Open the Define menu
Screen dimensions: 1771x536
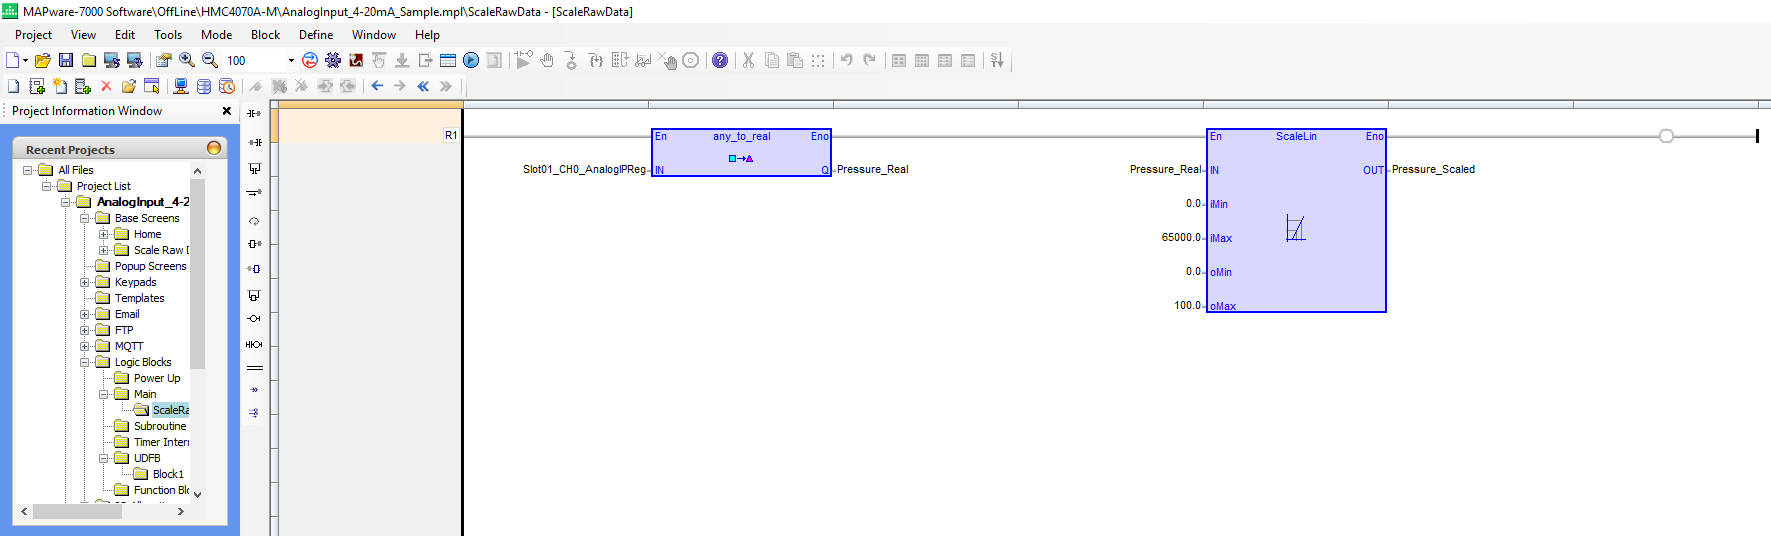click(316, 35)
